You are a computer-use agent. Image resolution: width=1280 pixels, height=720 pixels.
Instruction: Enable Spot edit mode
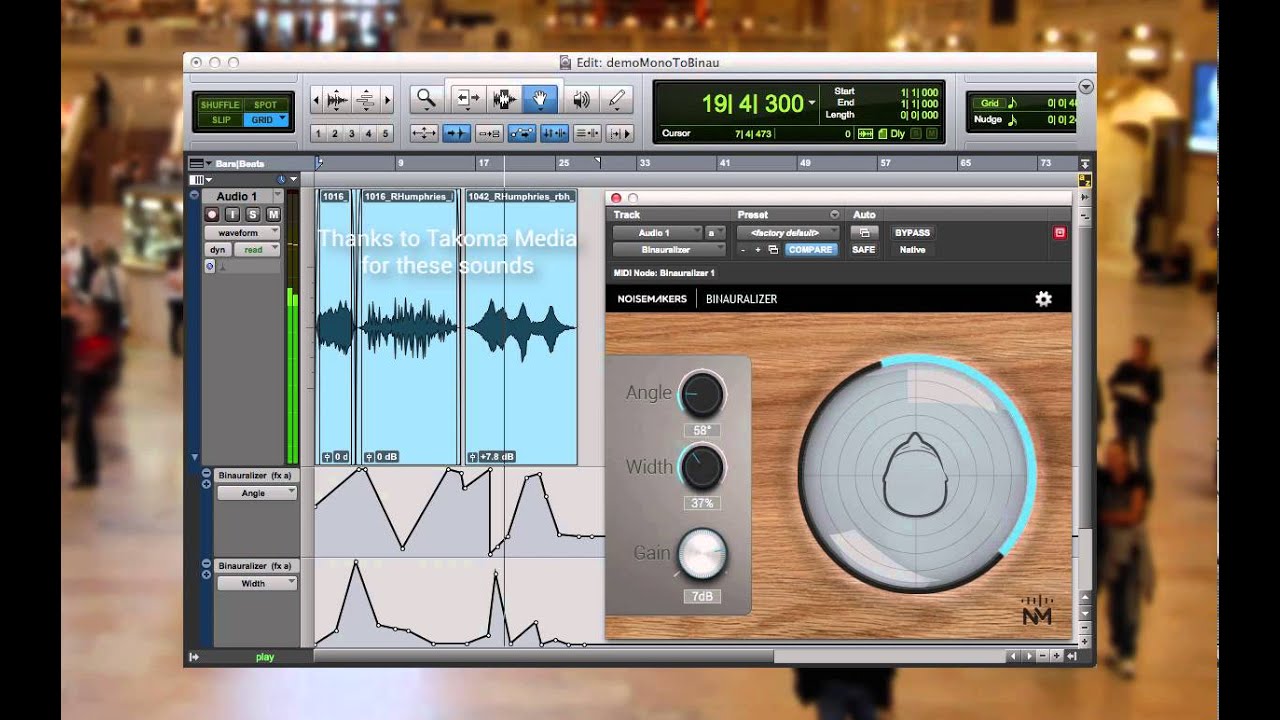tap(265, 104)
